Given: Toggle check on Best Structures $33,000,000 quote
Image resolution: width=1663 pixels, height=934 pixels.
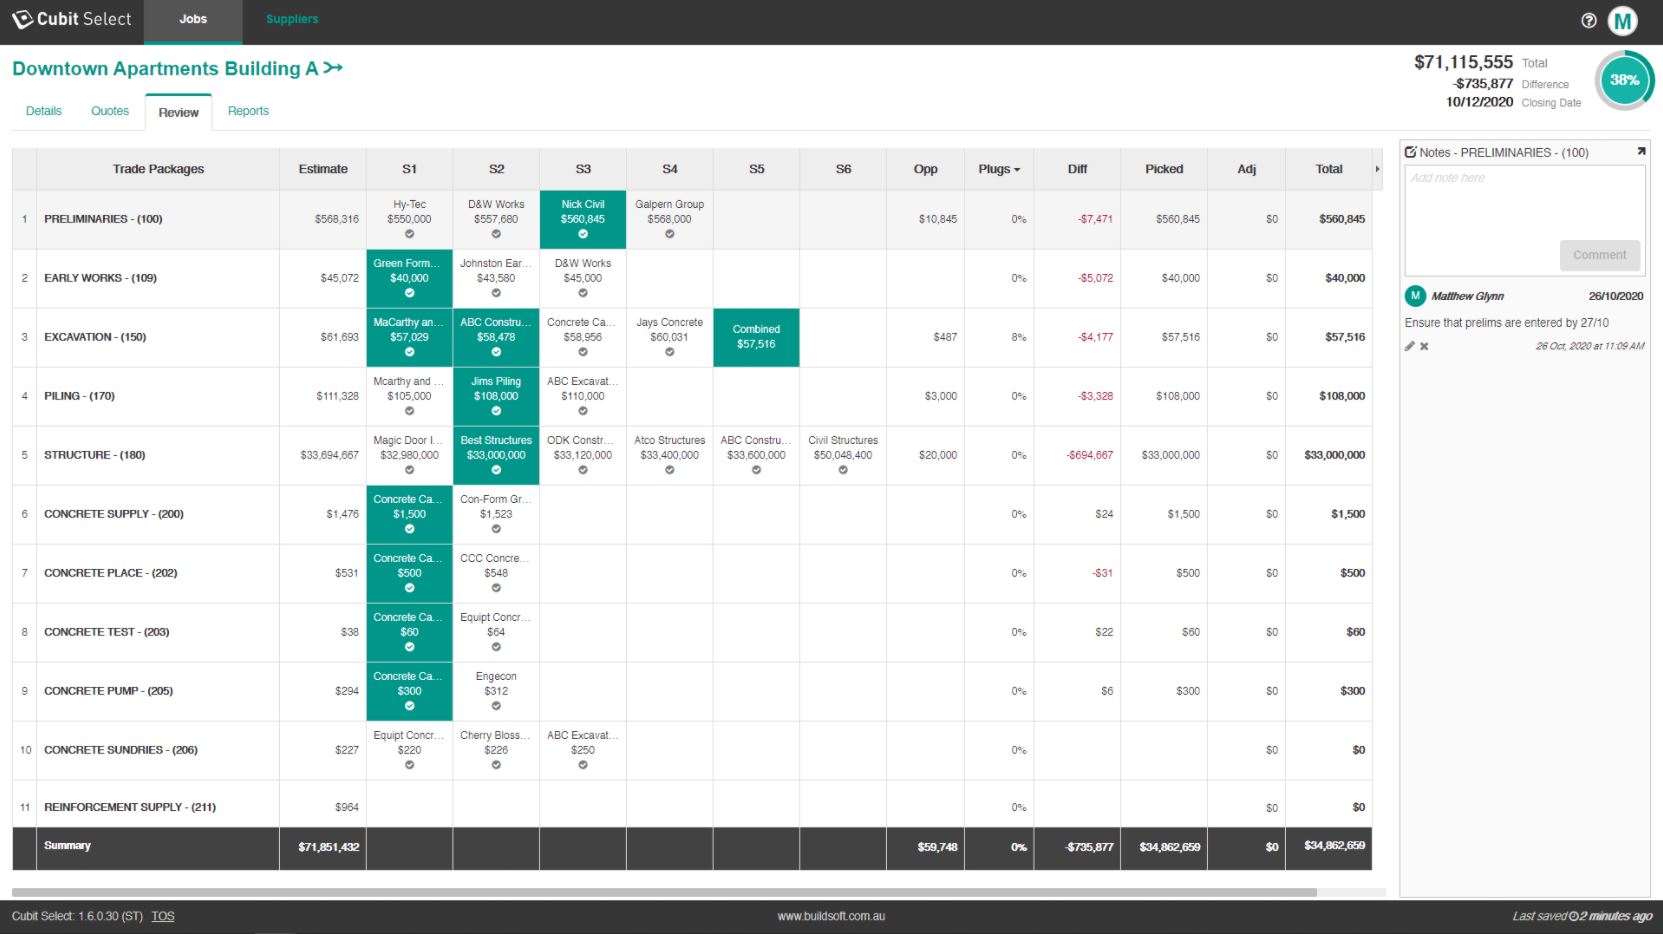Looking at the screenshot, I should coord(496,470).
